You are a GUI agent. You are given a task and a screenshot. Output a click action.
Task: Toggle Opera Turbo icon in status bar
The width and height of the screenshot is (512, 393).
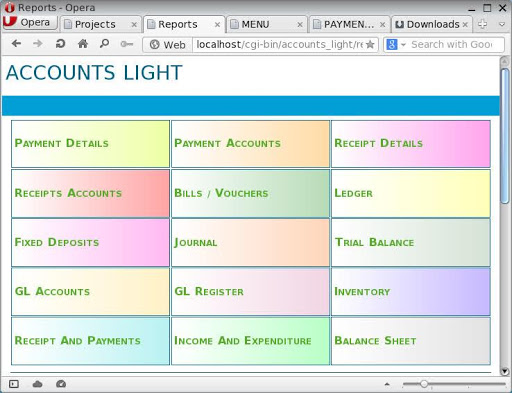click(61, 384)
